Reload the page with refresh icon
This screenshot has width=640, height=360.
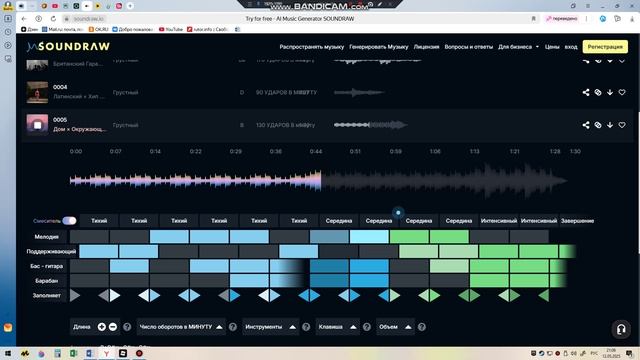pyautogui.click(x=53, y=19)
